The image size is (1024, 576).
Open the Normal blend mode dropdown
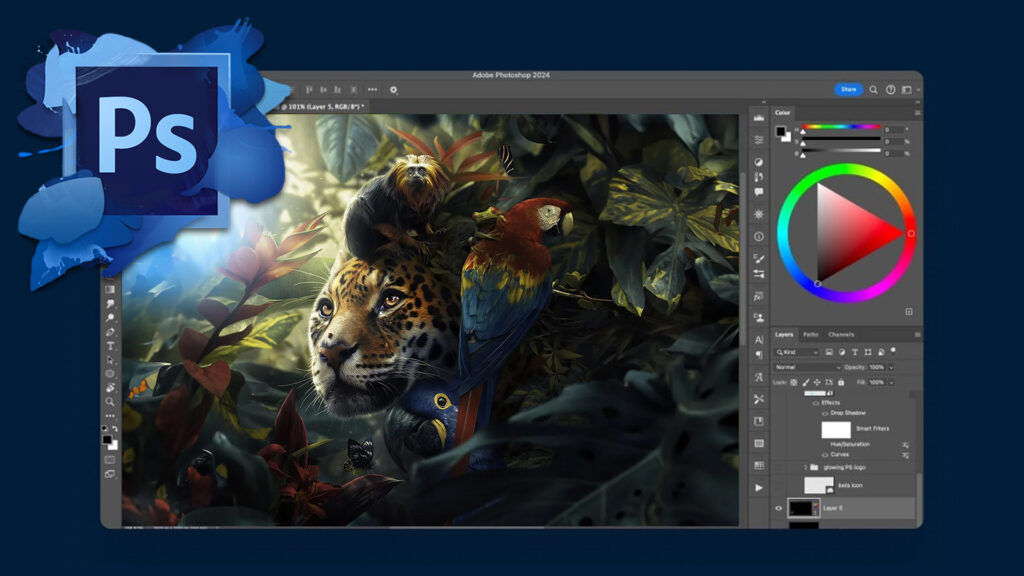tap(807, 367)
